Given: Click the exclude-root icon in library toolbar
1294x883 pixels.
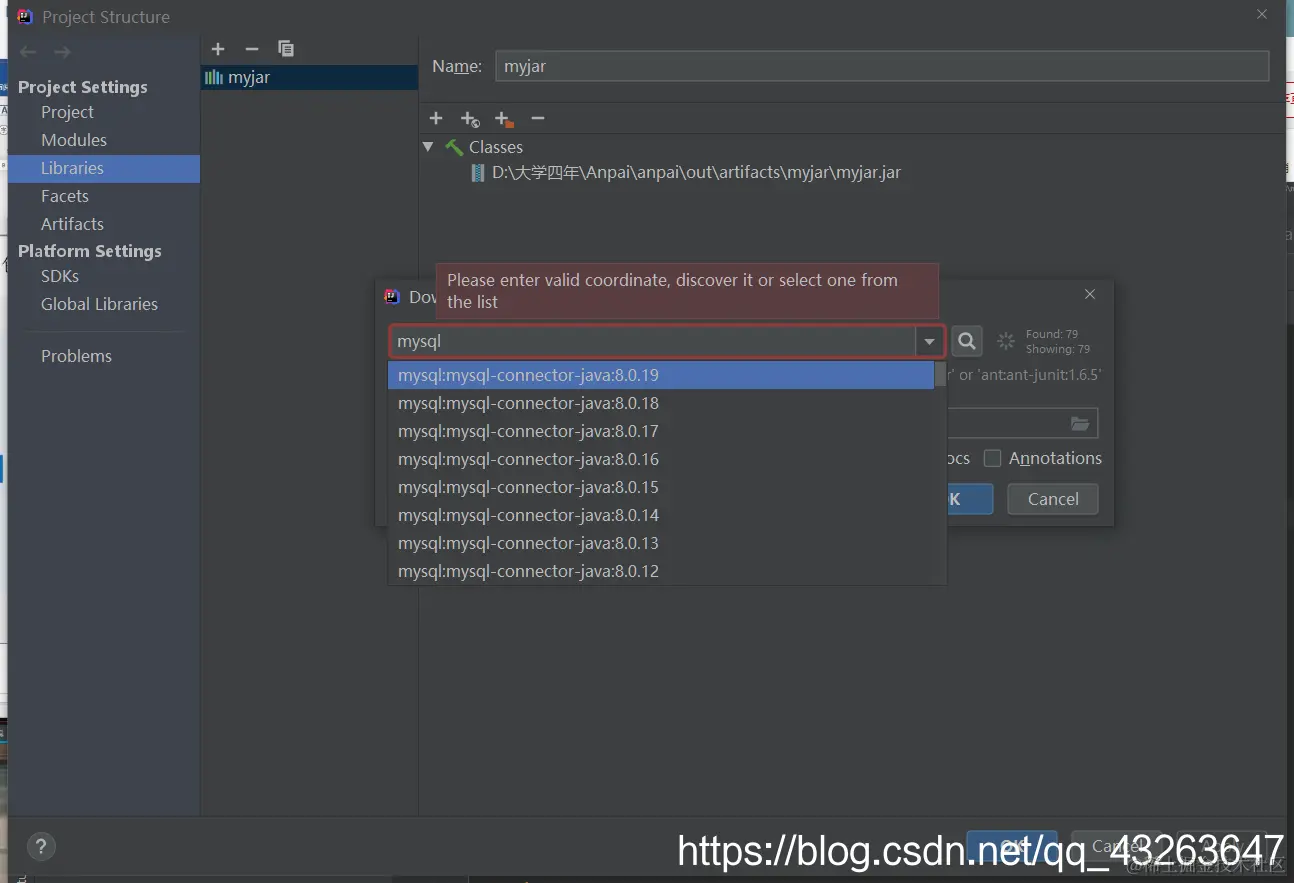Looking at the screenshot, I should pos(504,119).
